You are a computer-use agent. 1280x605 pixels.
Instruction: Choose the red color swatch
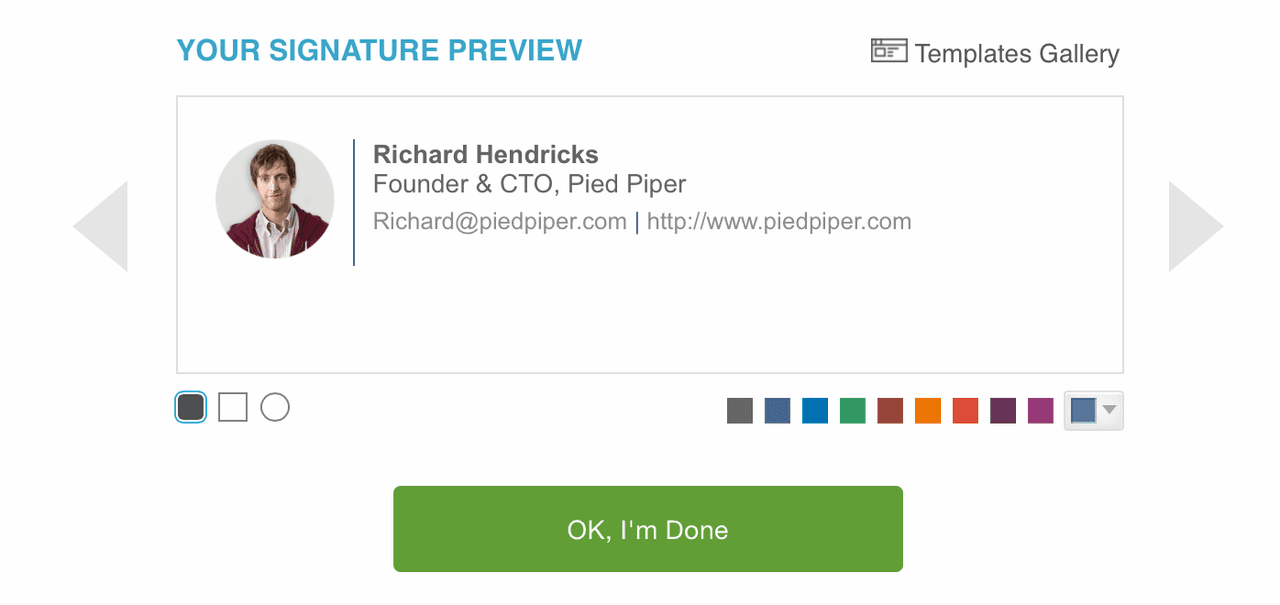(965, 411)
